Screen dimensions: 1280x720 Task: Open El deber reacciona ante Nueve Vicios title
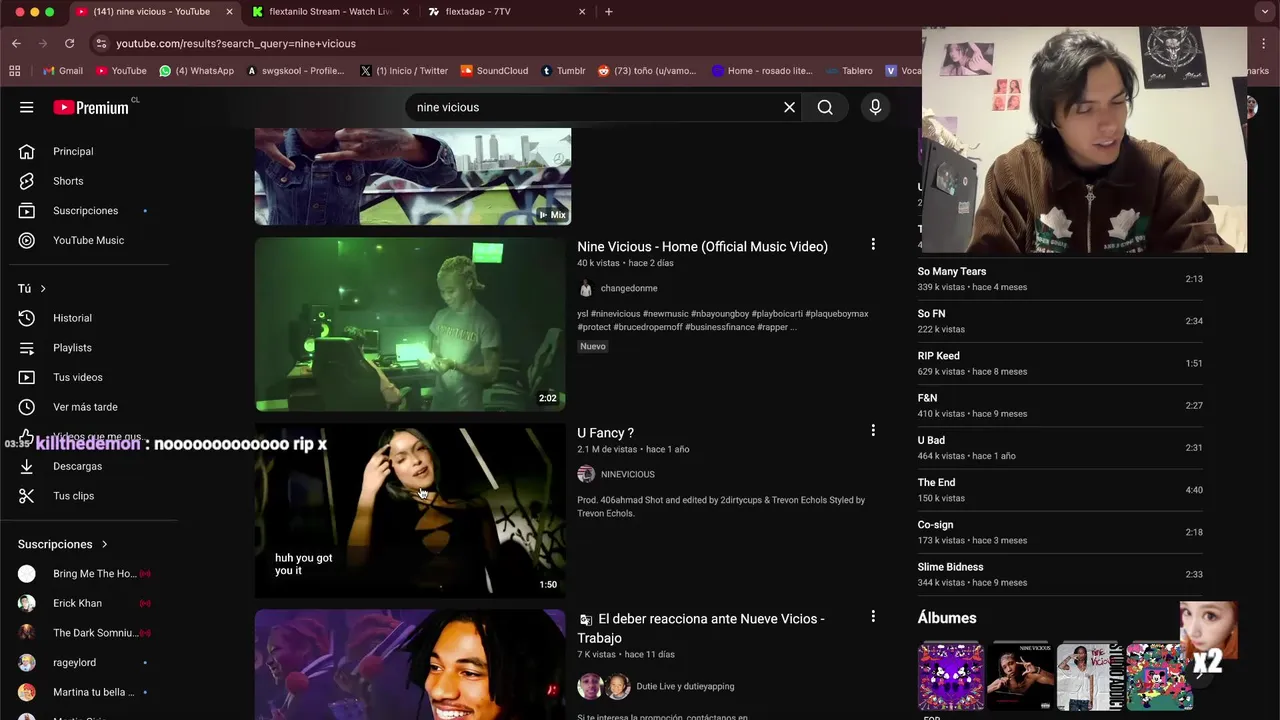(x=701, y=628)
